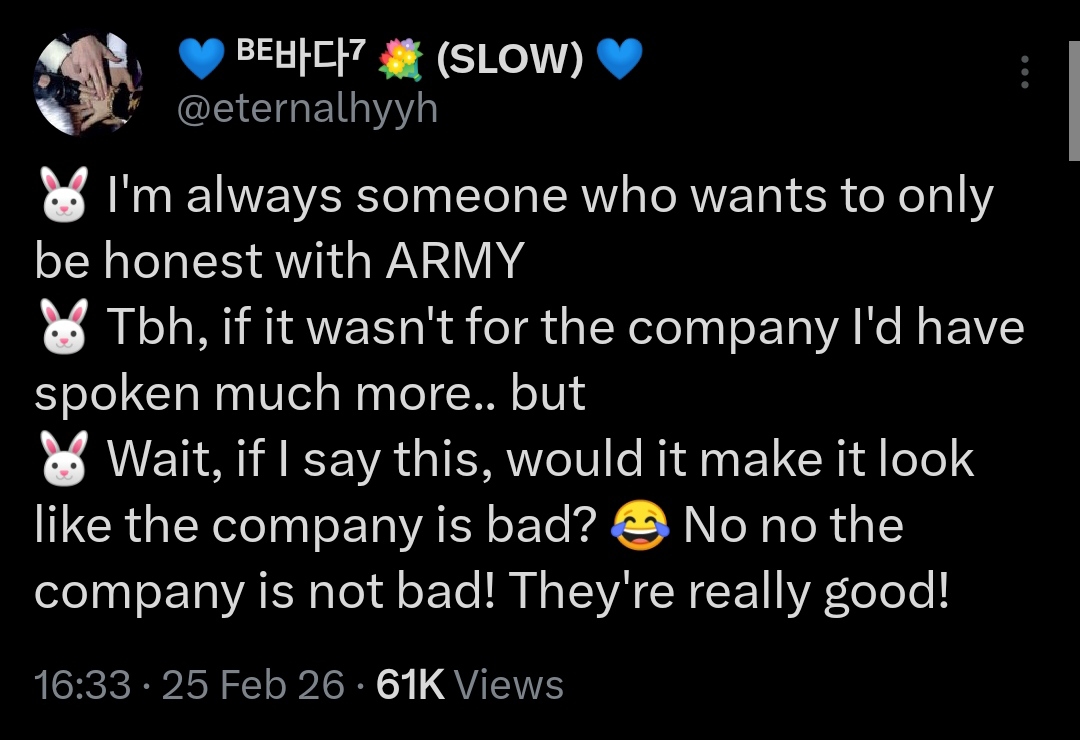1080x740 pixels.
Task: Click the bunny emoji beside "Wait, if I"
Action: coord(61,460)
